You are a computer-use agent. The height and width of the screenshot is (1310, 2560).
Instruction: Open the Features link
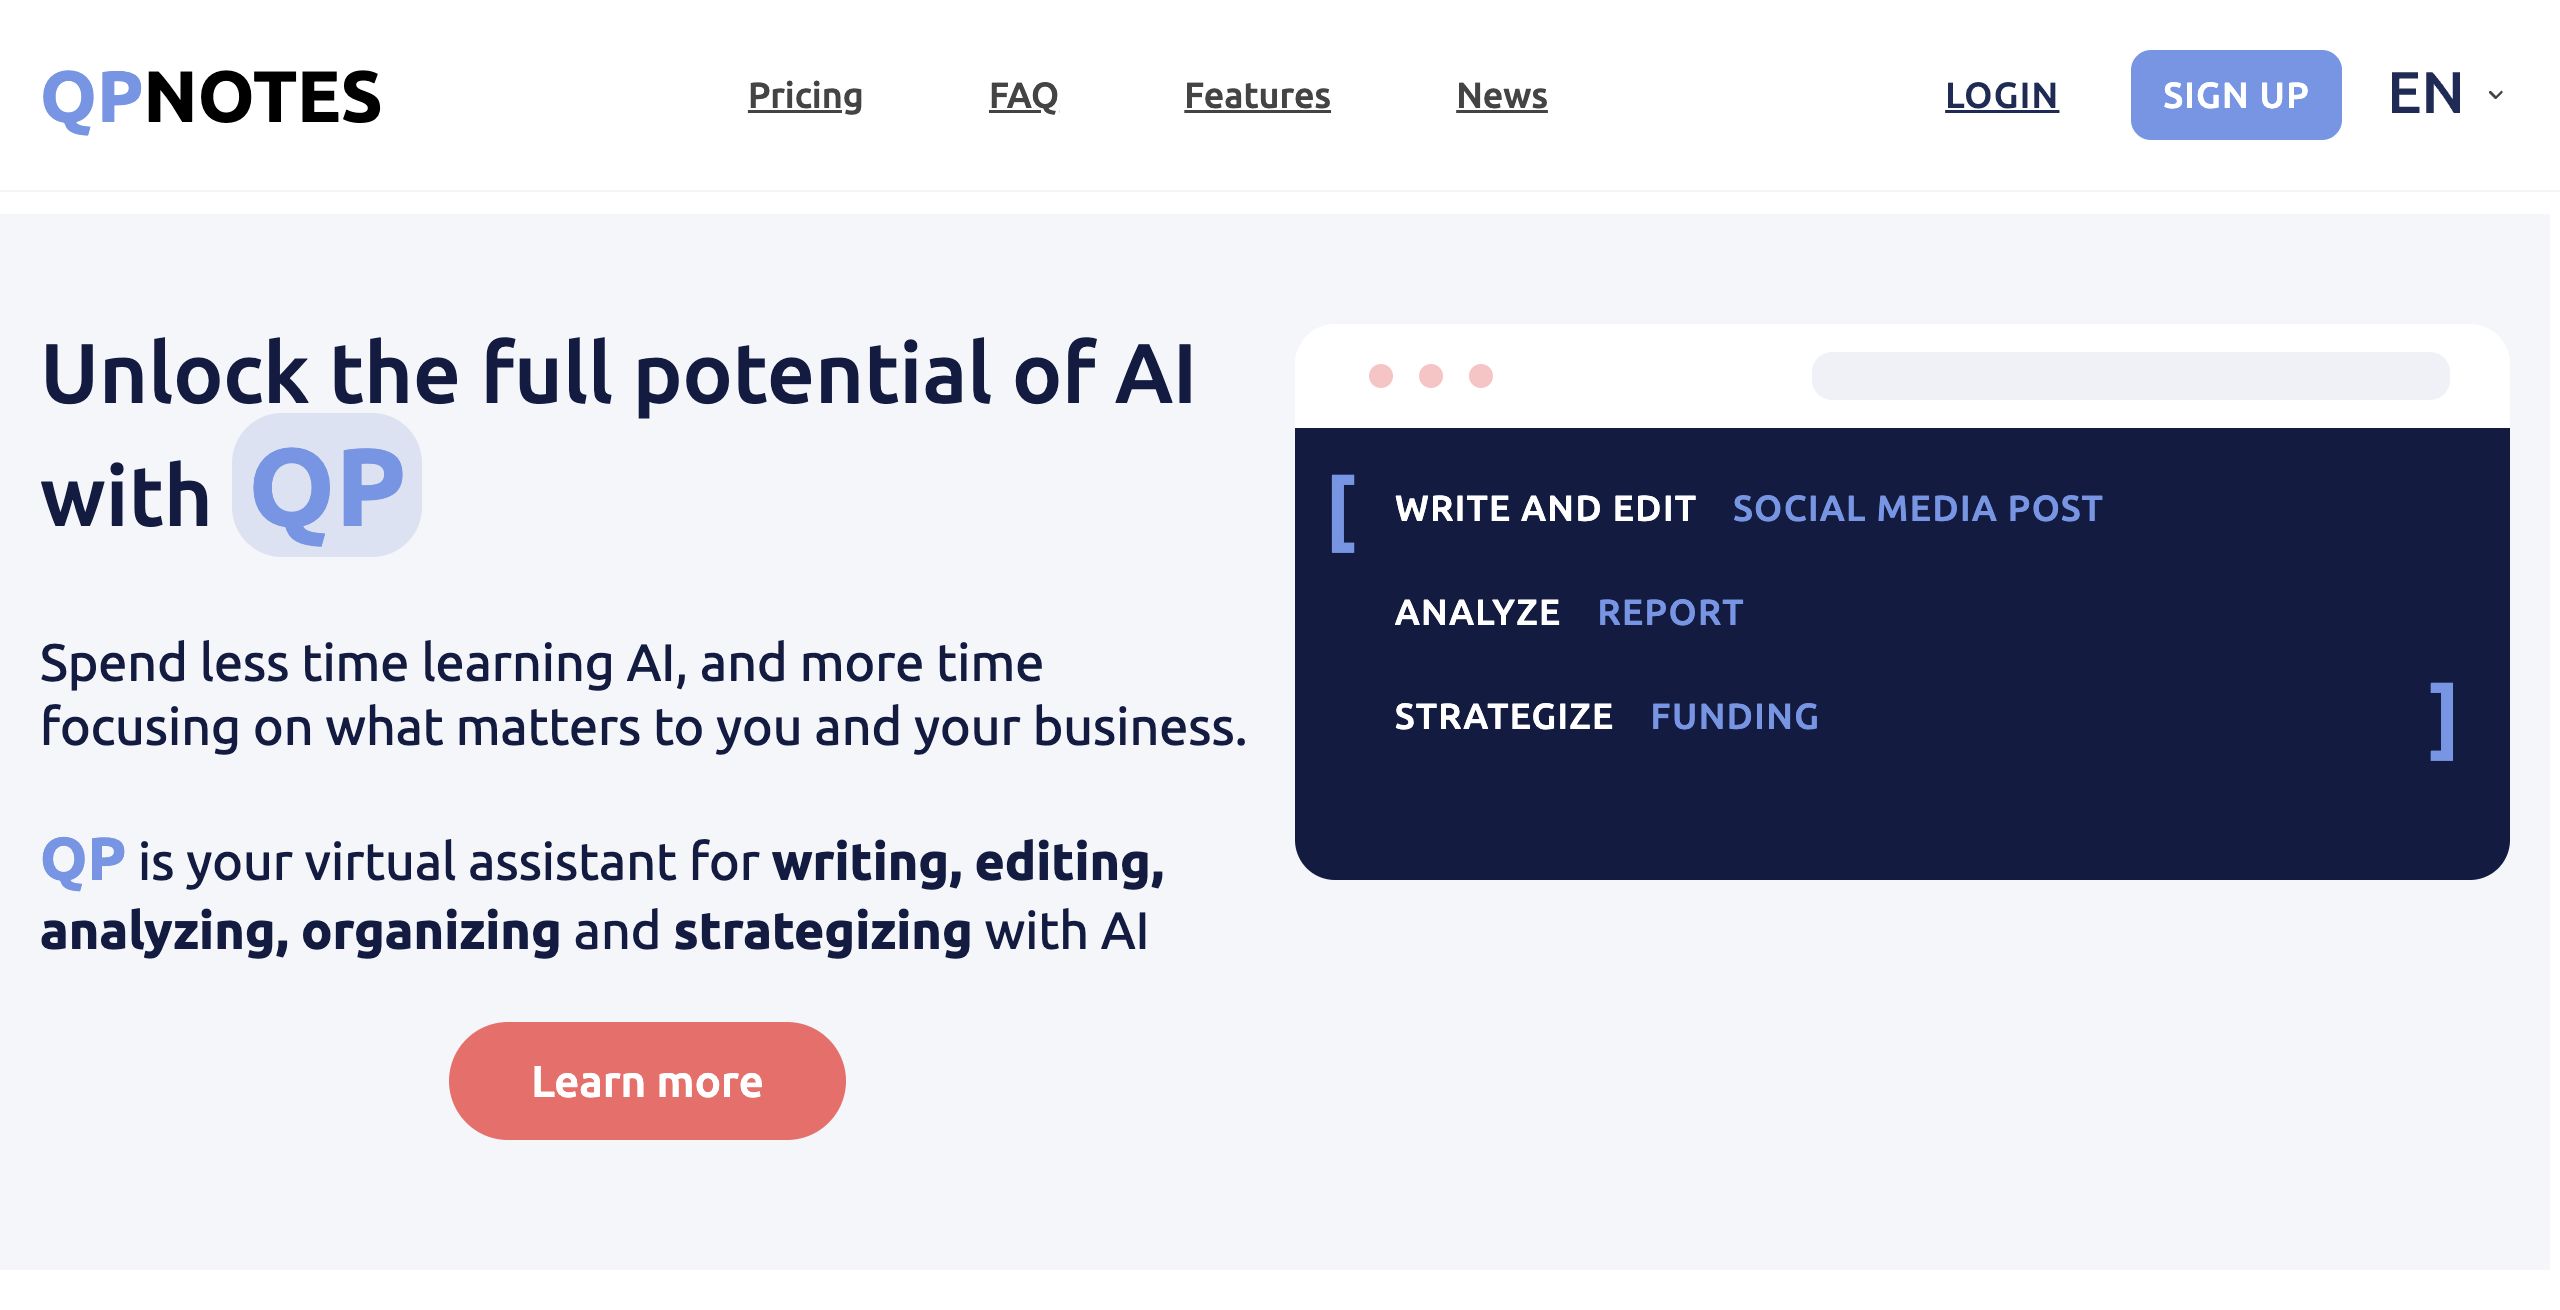click(1257, 96)
